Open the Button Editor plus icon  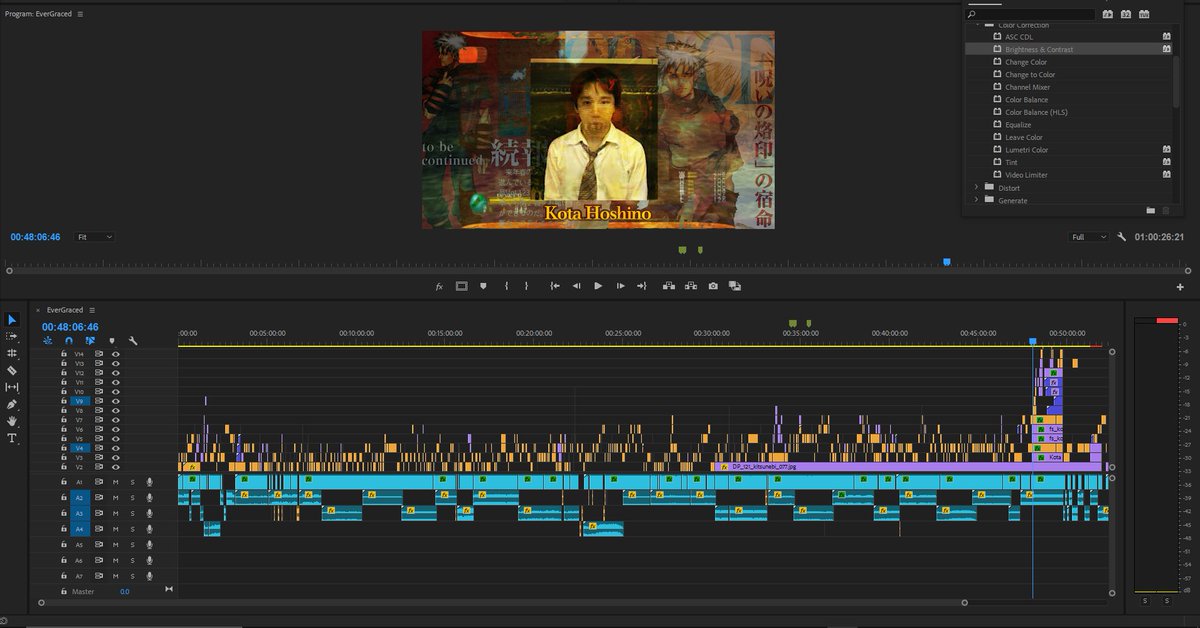(1180, 287)
